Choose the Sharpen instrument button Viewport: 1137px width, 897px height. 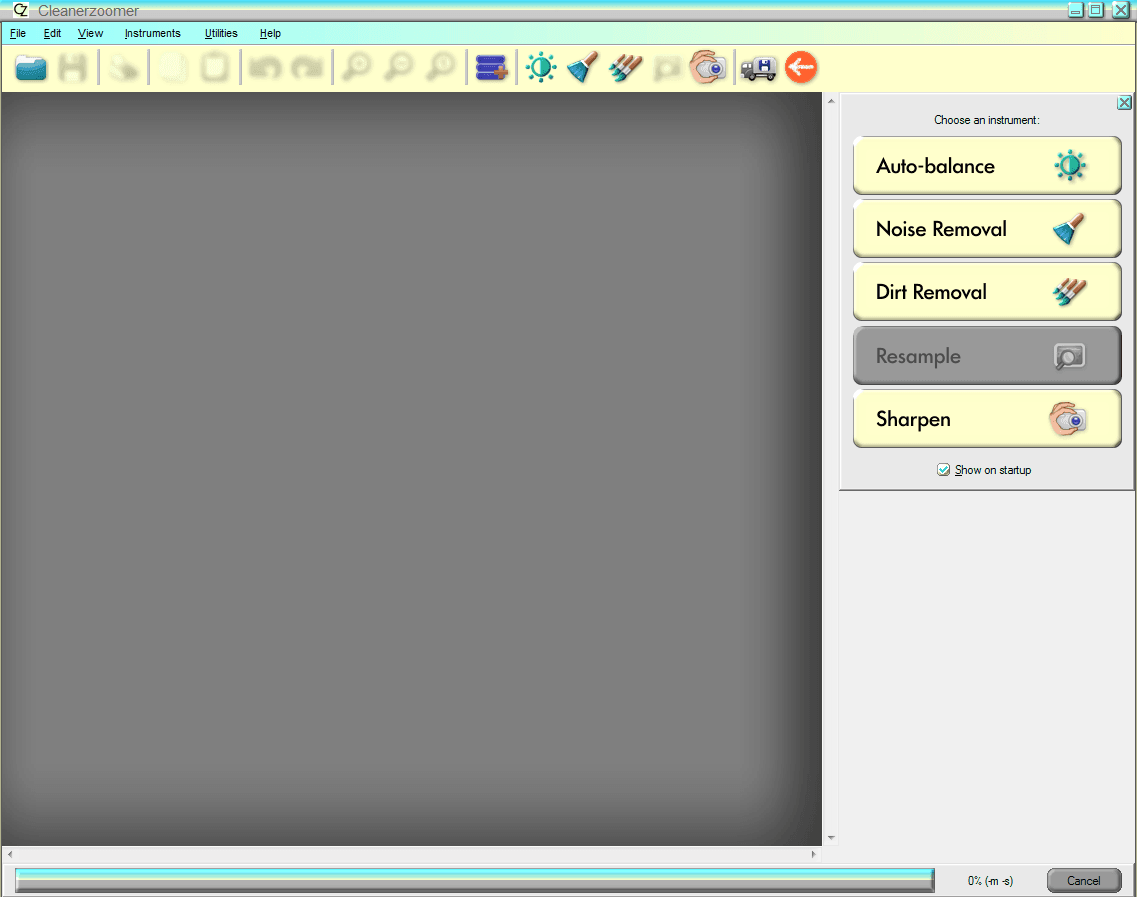tap(986, 419)
